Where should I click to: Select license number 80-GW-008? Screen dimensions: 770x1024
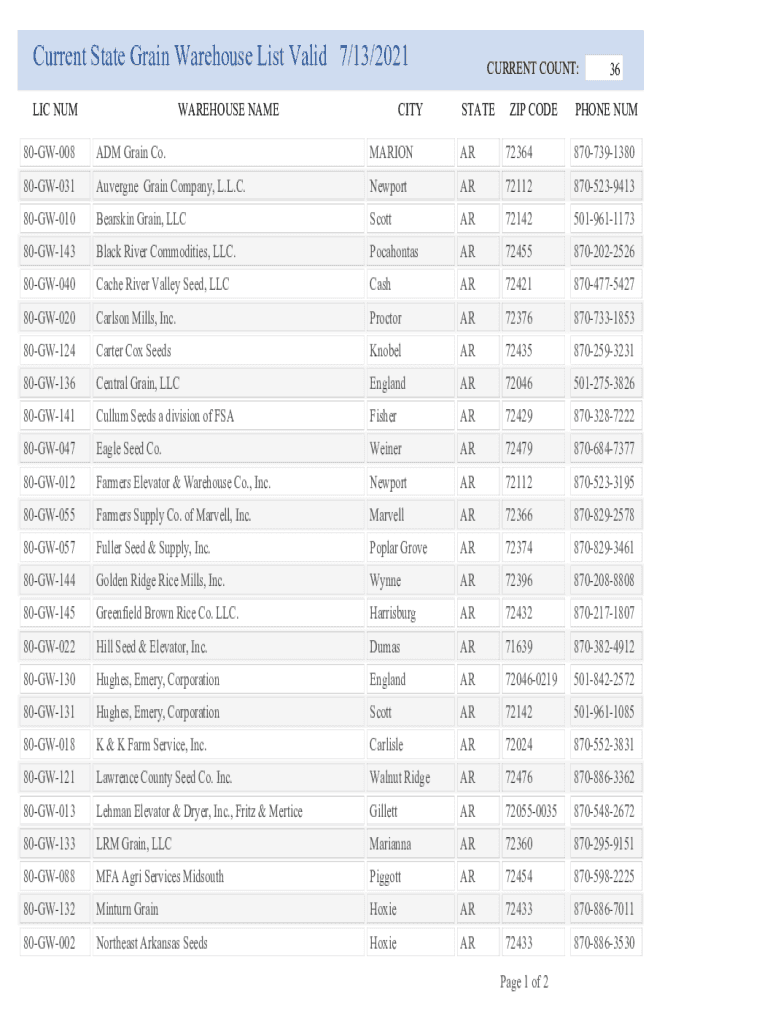50,153
